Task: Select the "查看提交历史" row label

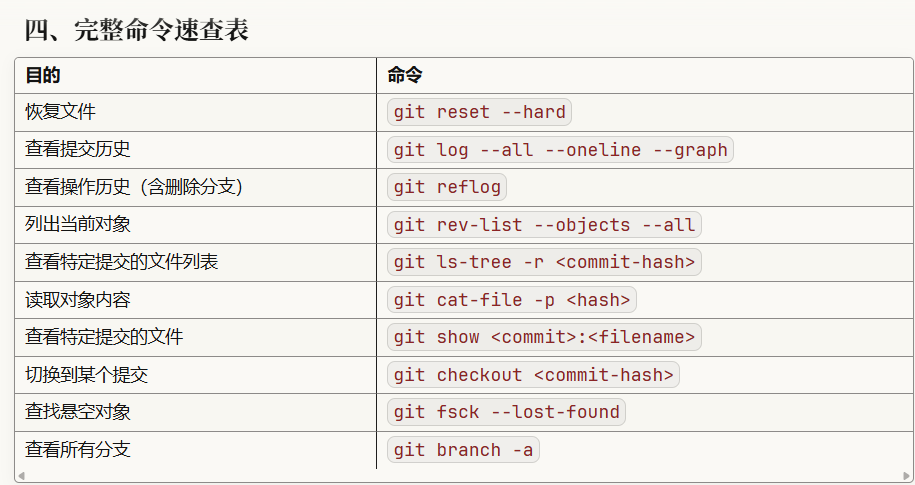Action: click(78, 150)
